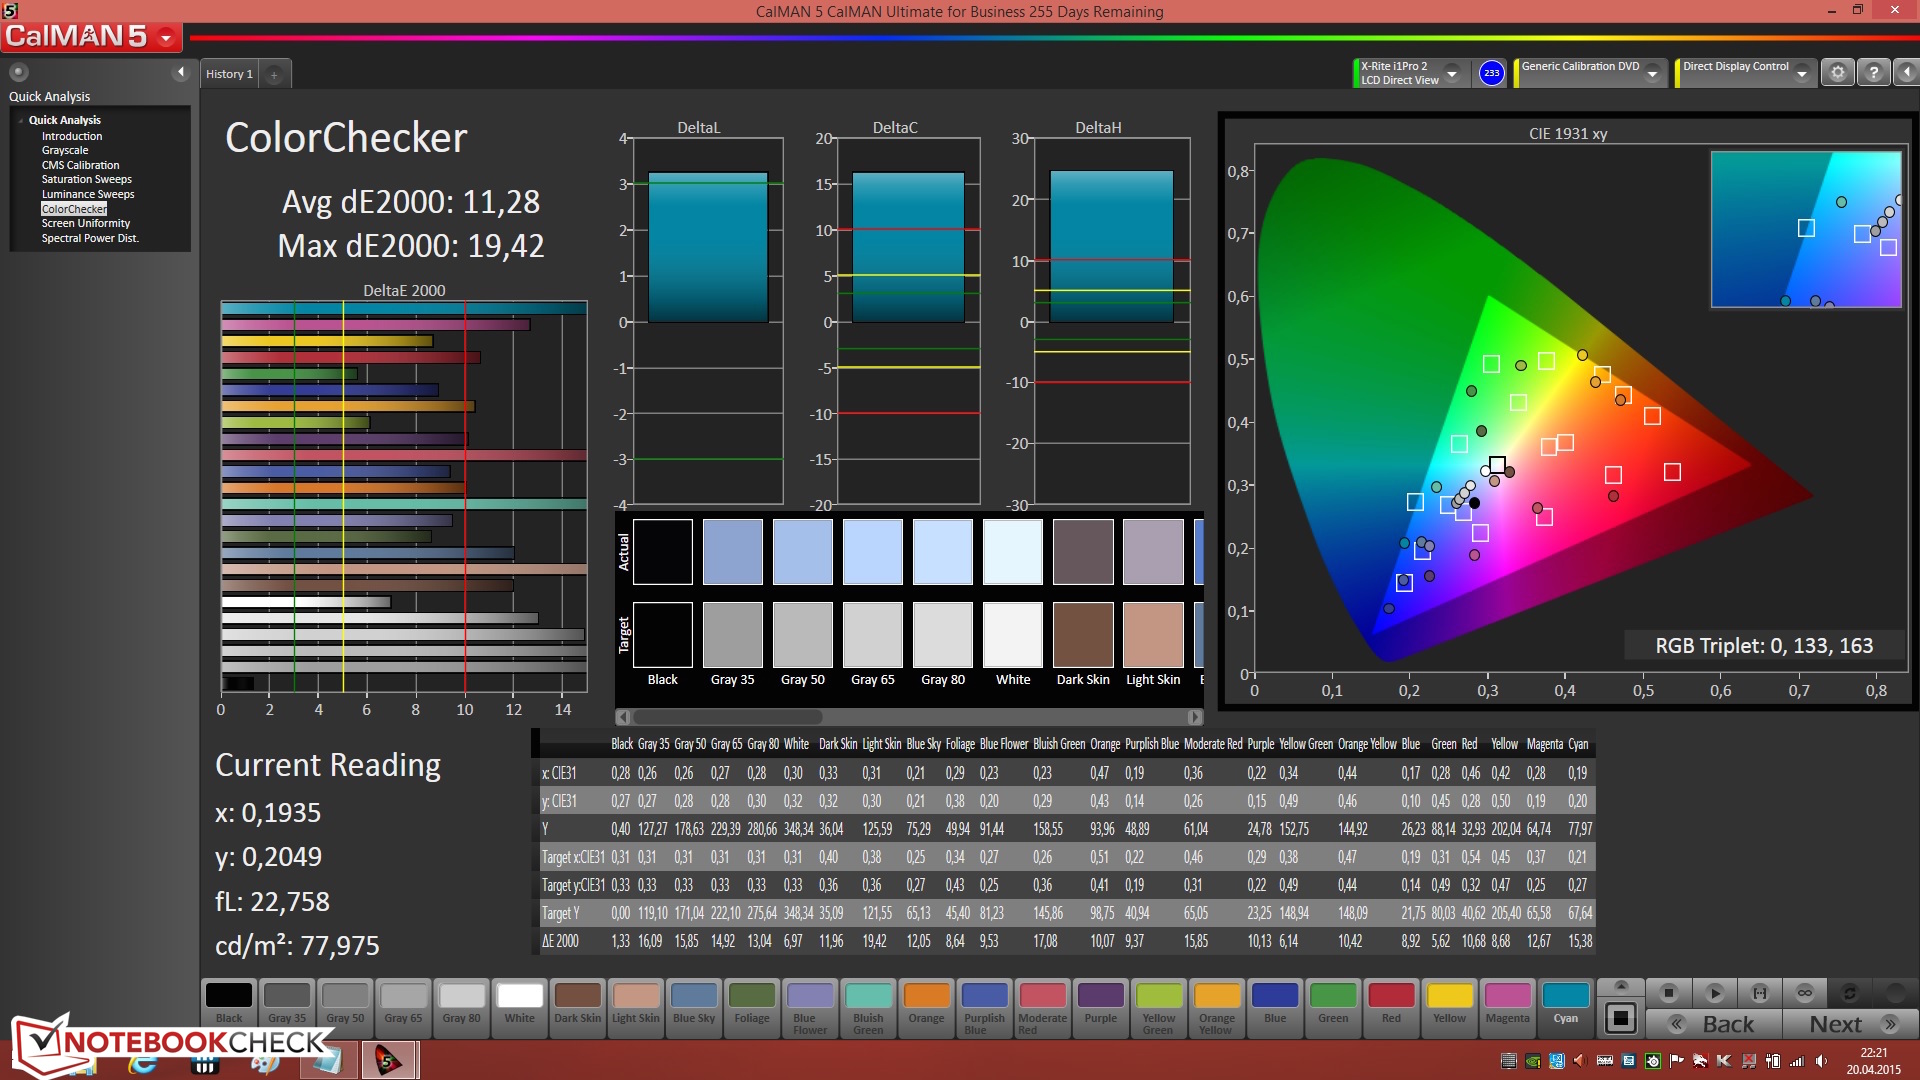Open the CalMAN 5 main menu arrow

pos(166,38)
